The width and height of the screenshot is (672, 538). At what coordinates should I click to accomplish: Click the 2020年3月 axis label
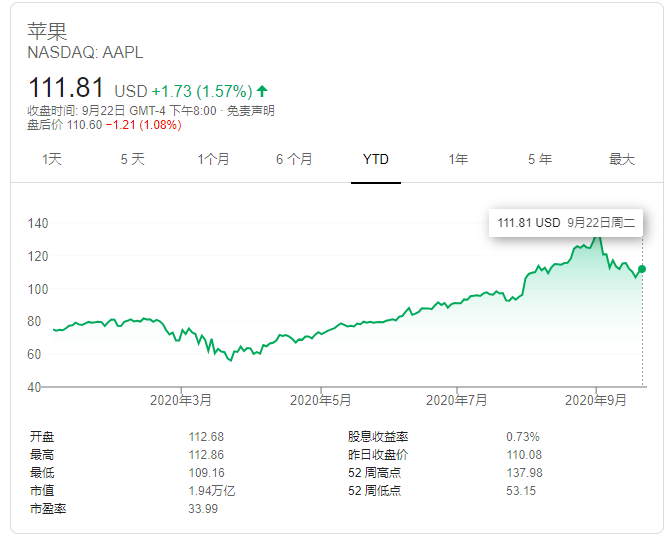181,400
